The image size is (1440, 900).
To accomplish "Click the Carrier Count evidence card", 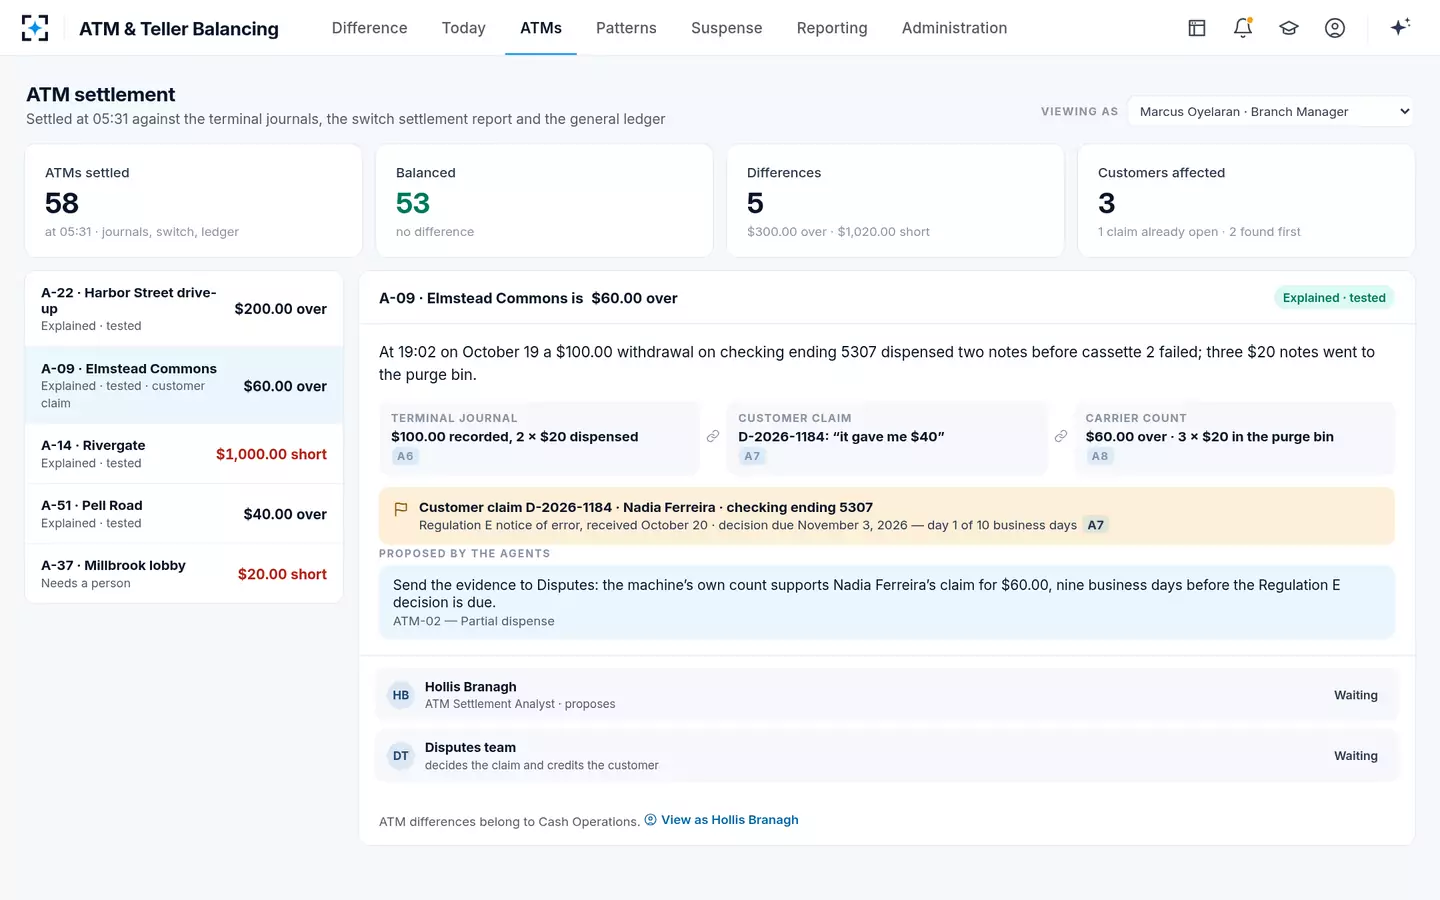I will pyautogui.click(x=1234, y=438).
